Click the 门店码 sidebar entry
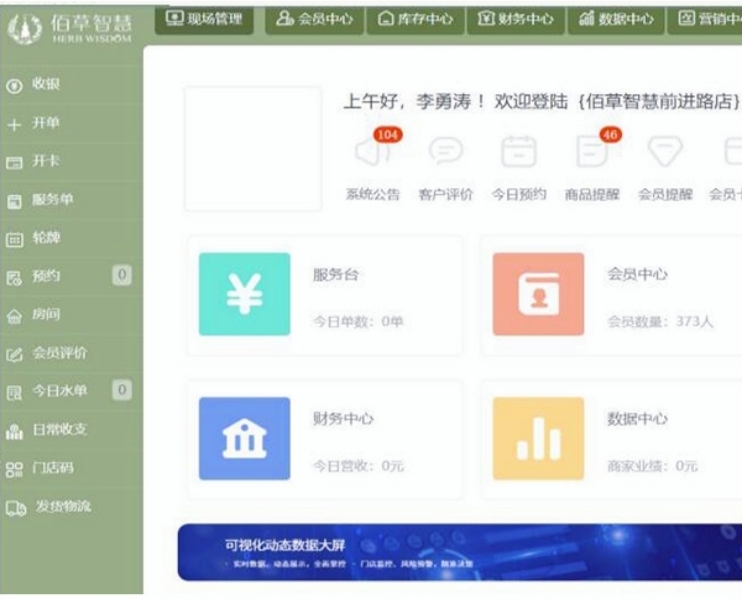 click(x=52, y=468)
